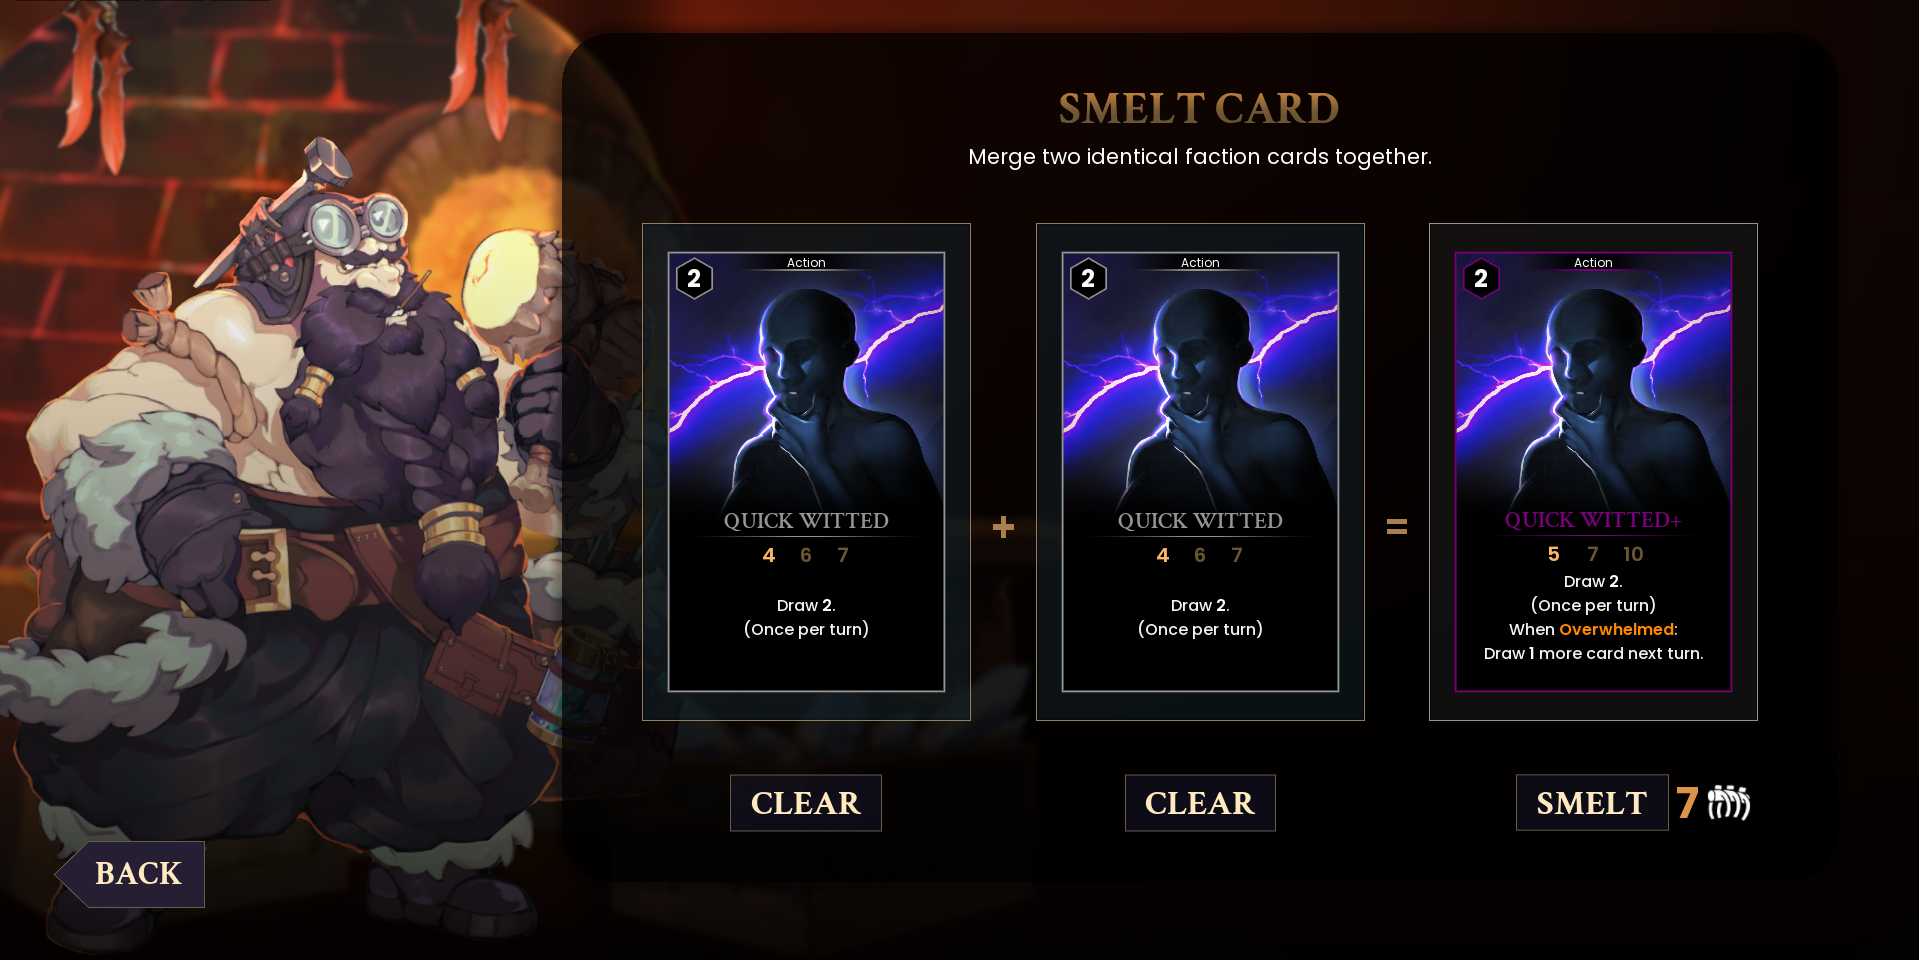1919x960 pixels.
Task: Click the cost hexagon on second card
Action: click(1088, 279)
